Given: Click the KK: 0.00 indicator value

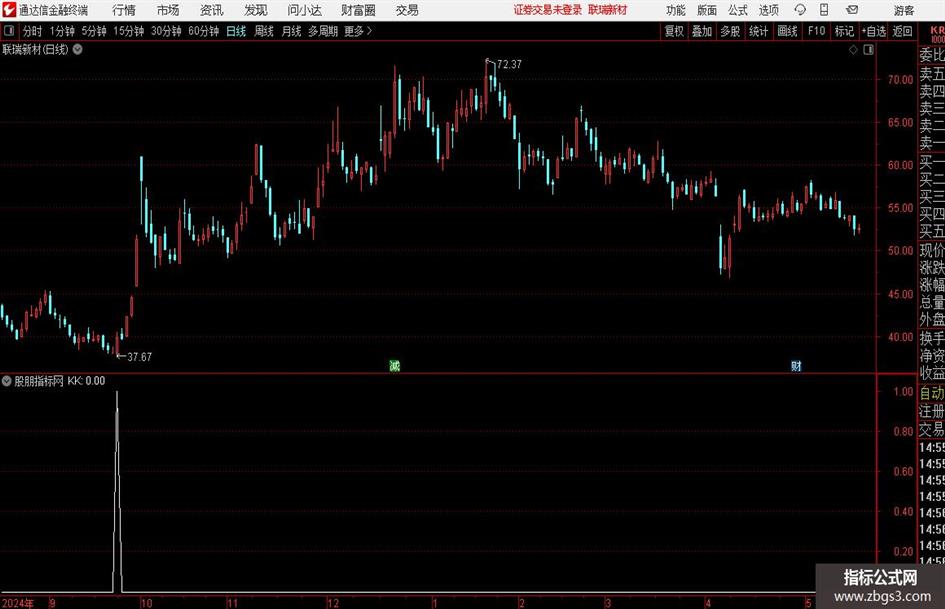Looking at the screenshot, I should coord(86,380).
